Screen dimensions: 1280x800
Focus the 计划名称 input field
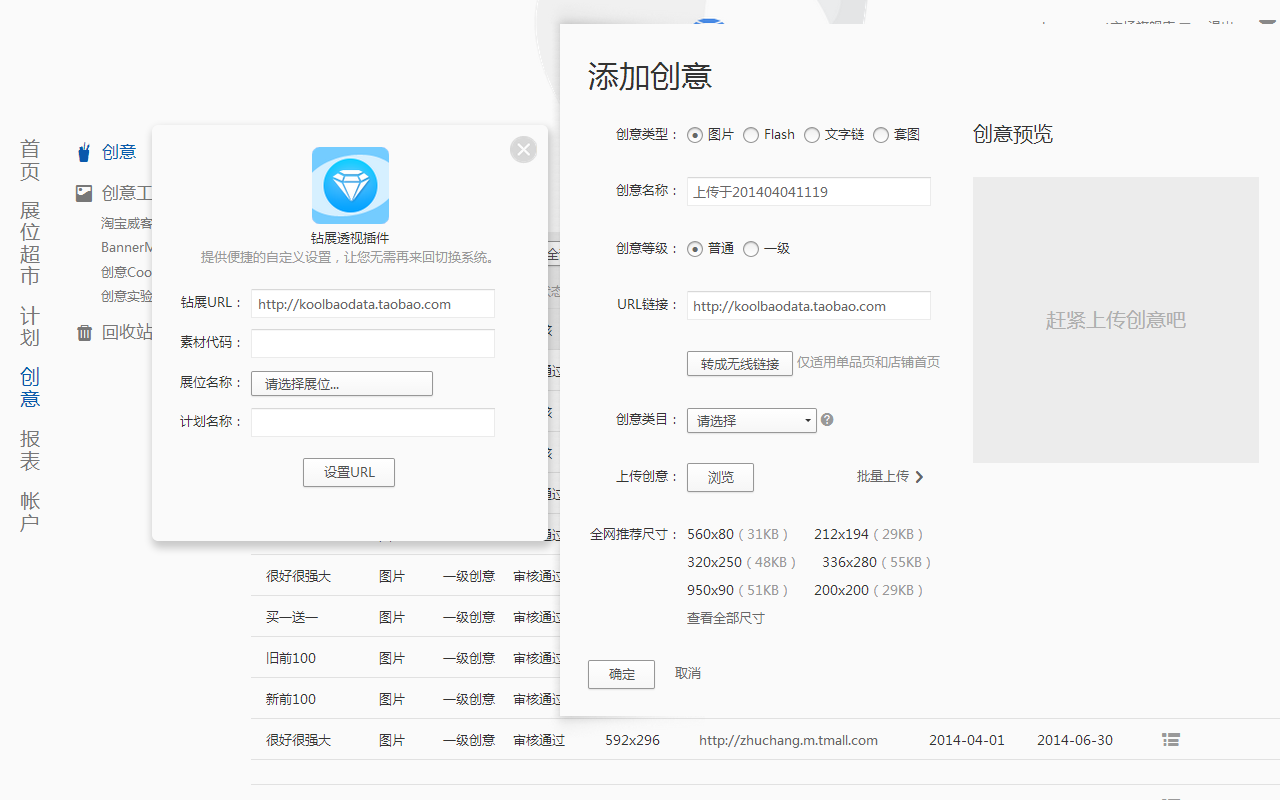tap(373, 422)
